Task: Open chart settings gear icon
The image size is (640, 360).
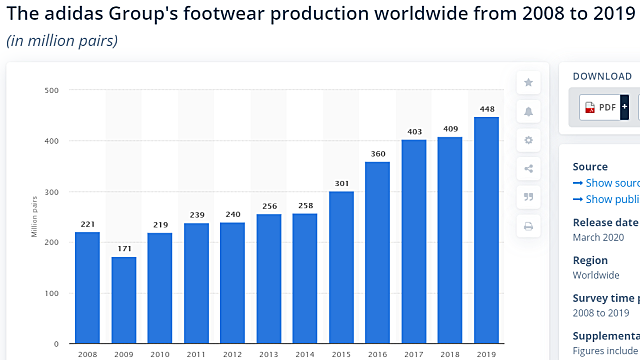Action: 529,140
